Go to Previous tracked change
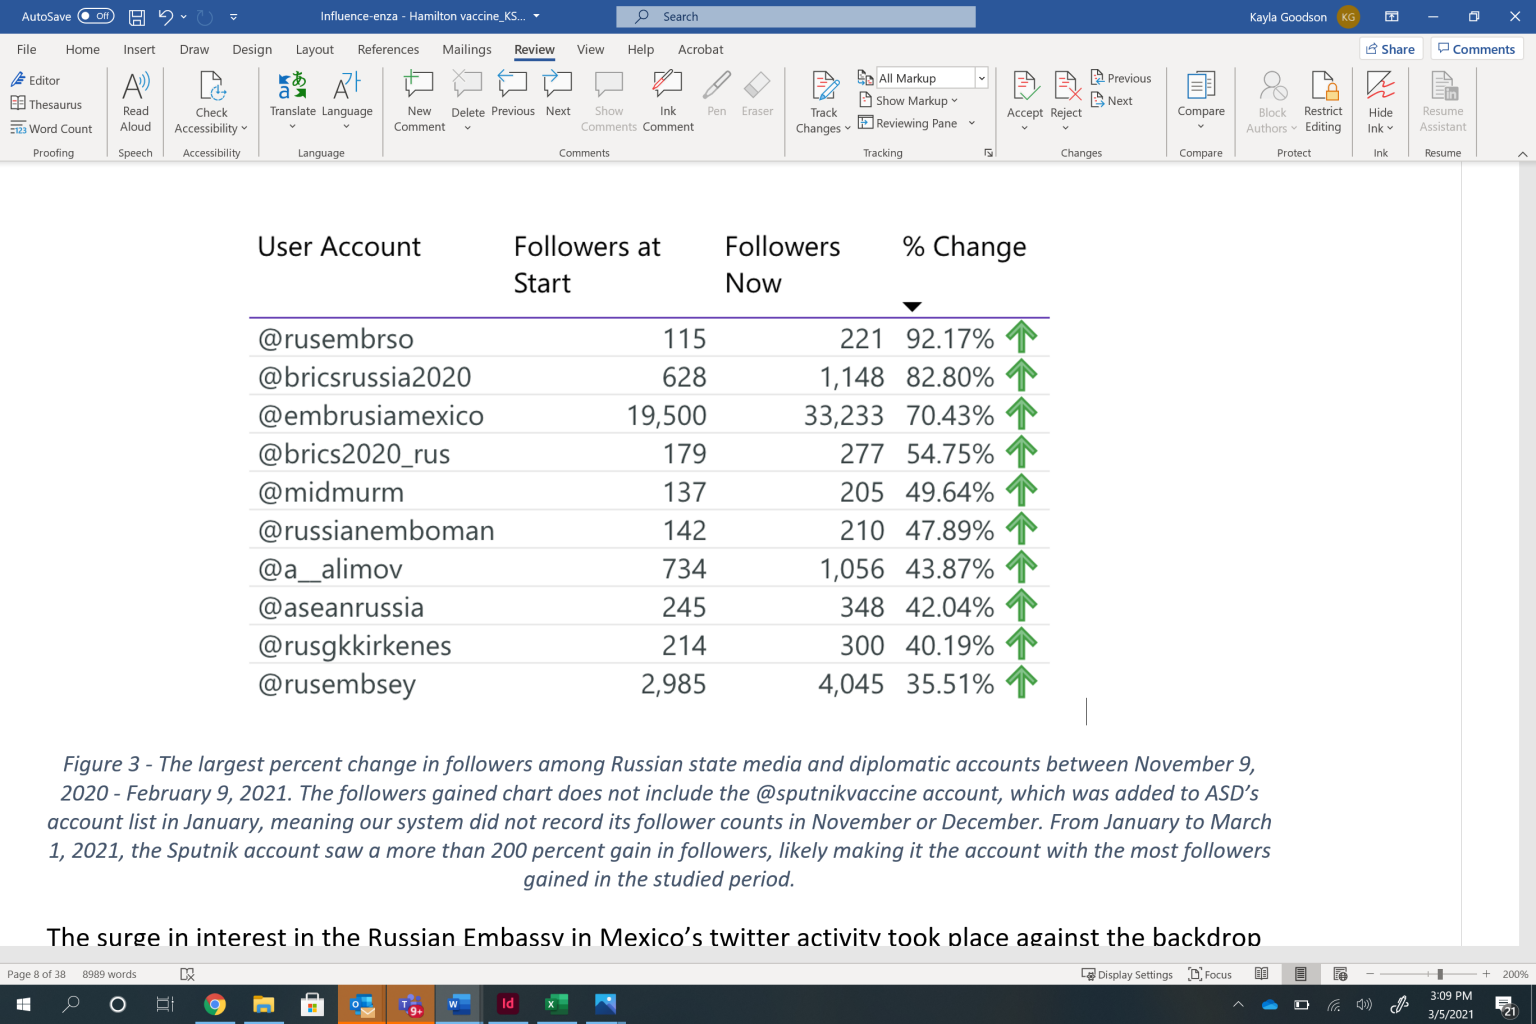Image resolution: width=1536 pixels, height=1024 pixels. (x=1121, y=78)
